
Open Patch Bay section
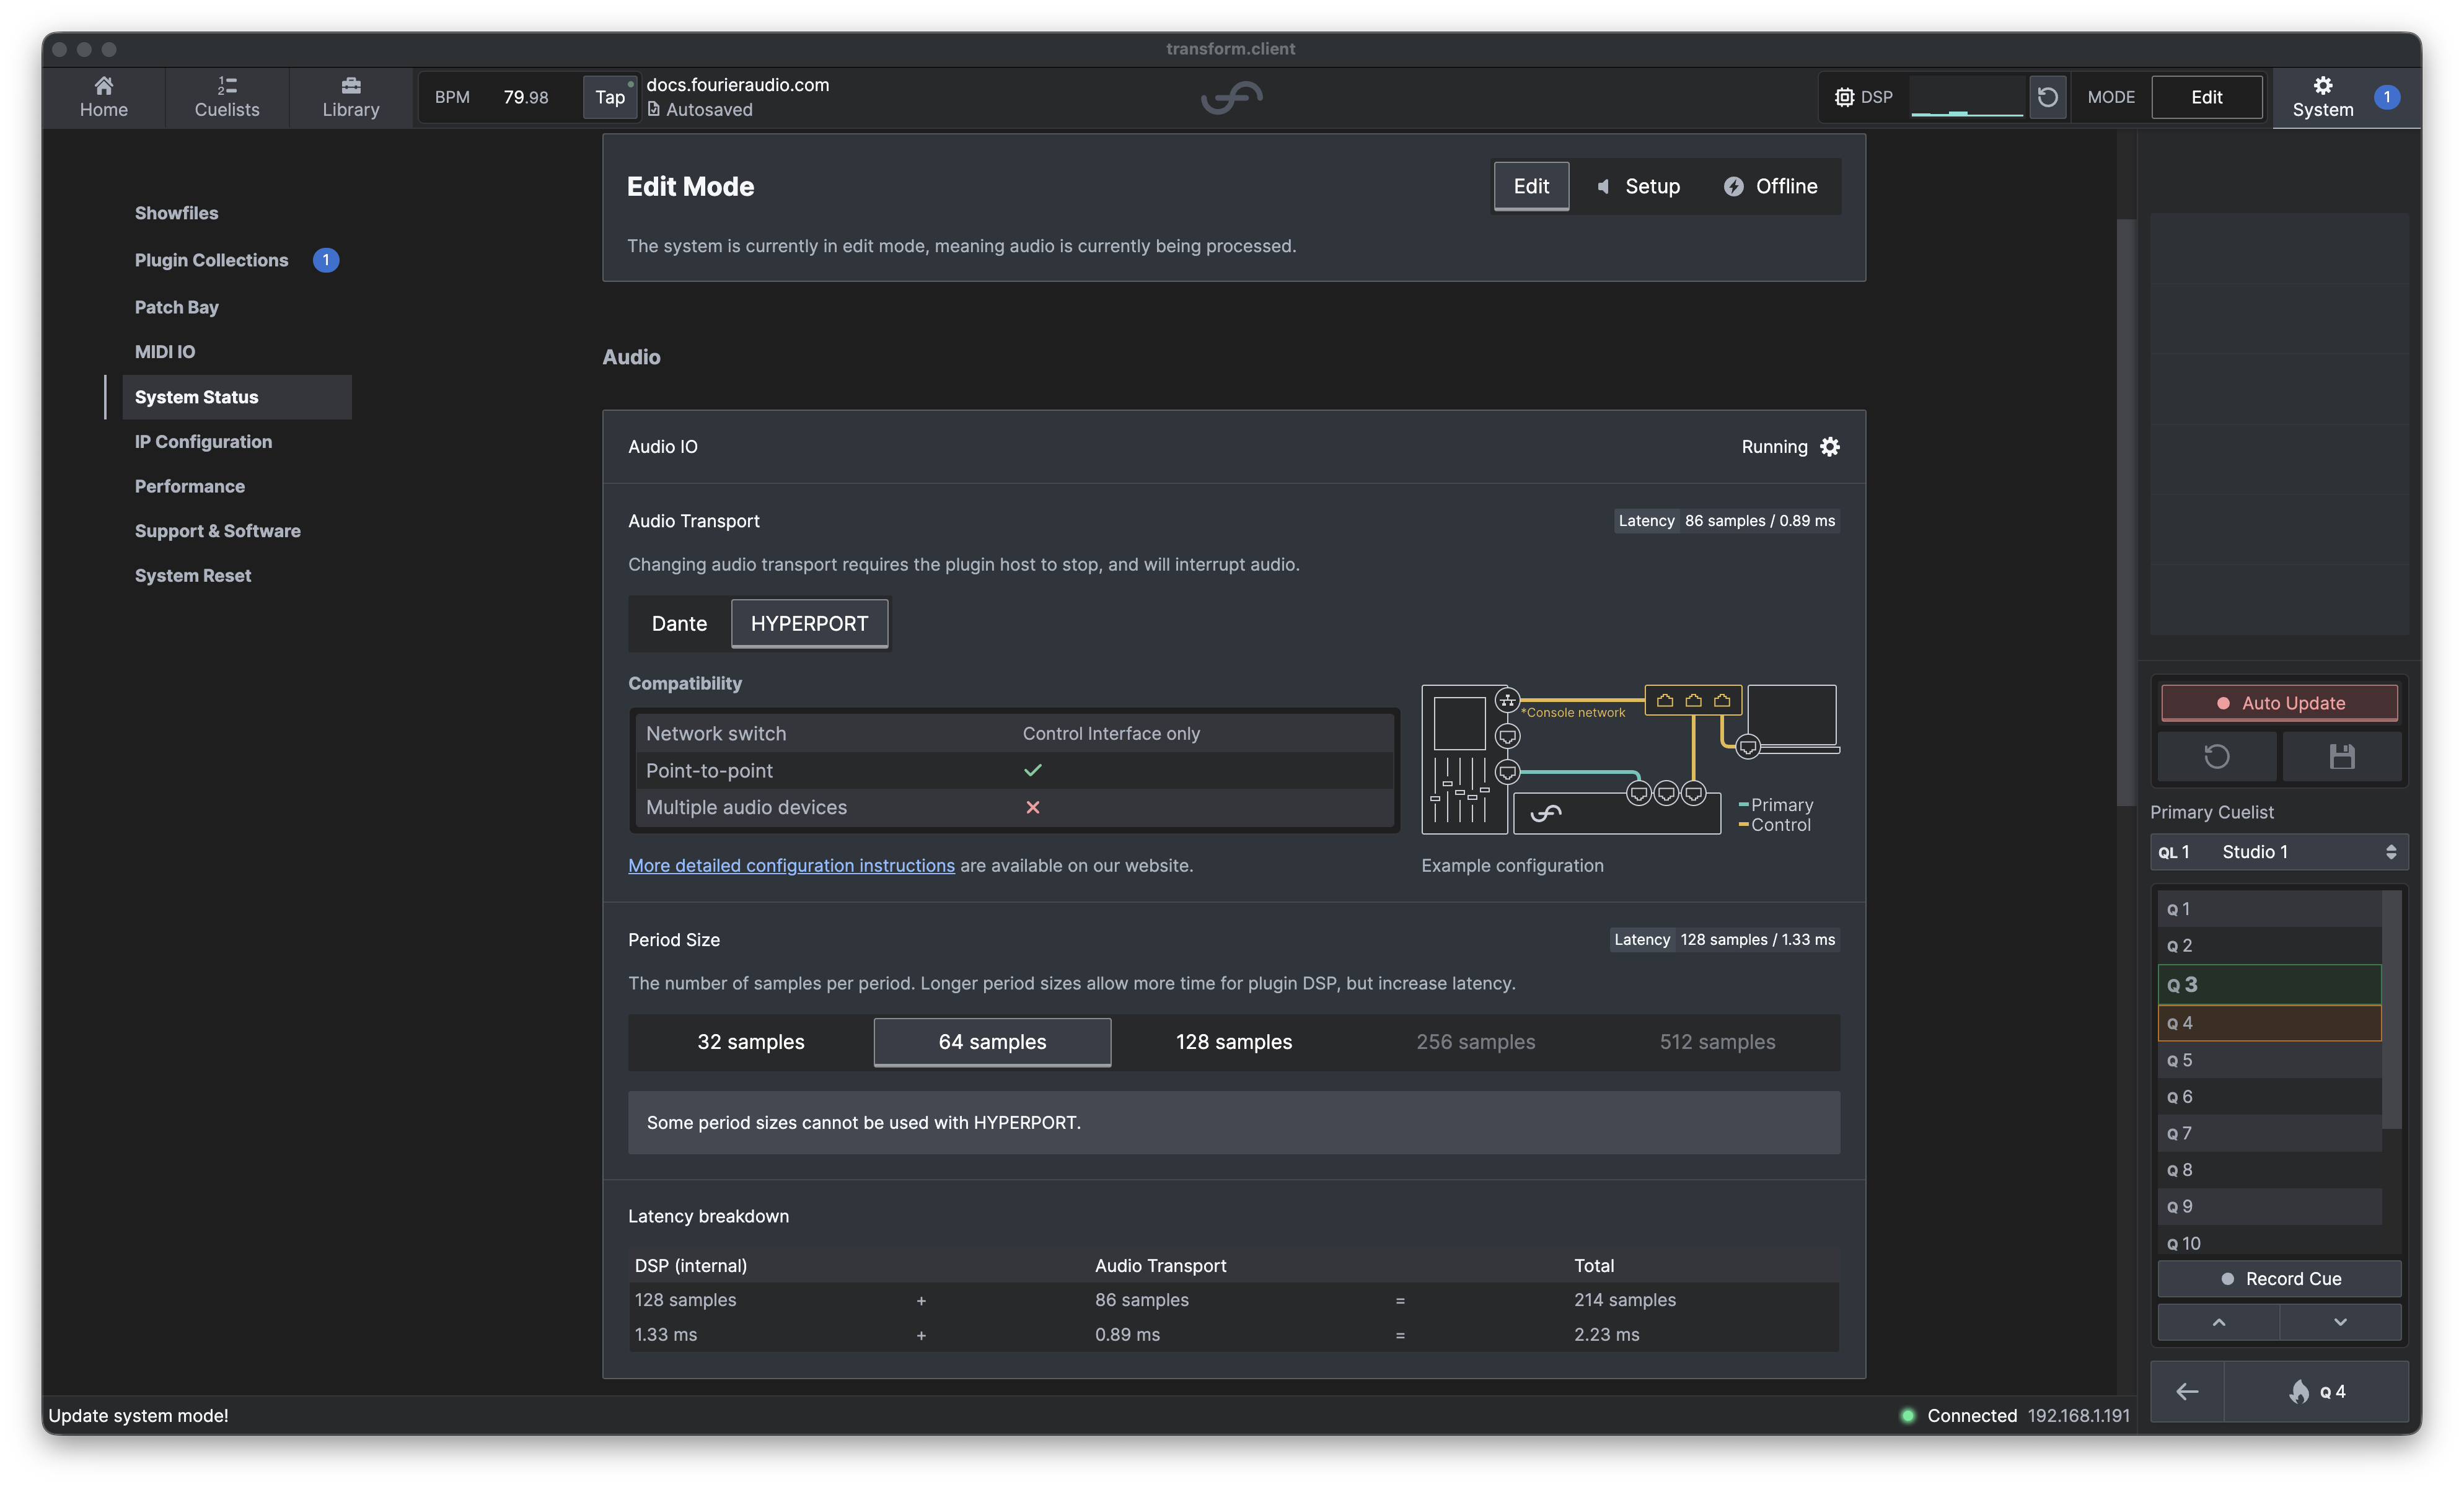[x=176, y=307]
